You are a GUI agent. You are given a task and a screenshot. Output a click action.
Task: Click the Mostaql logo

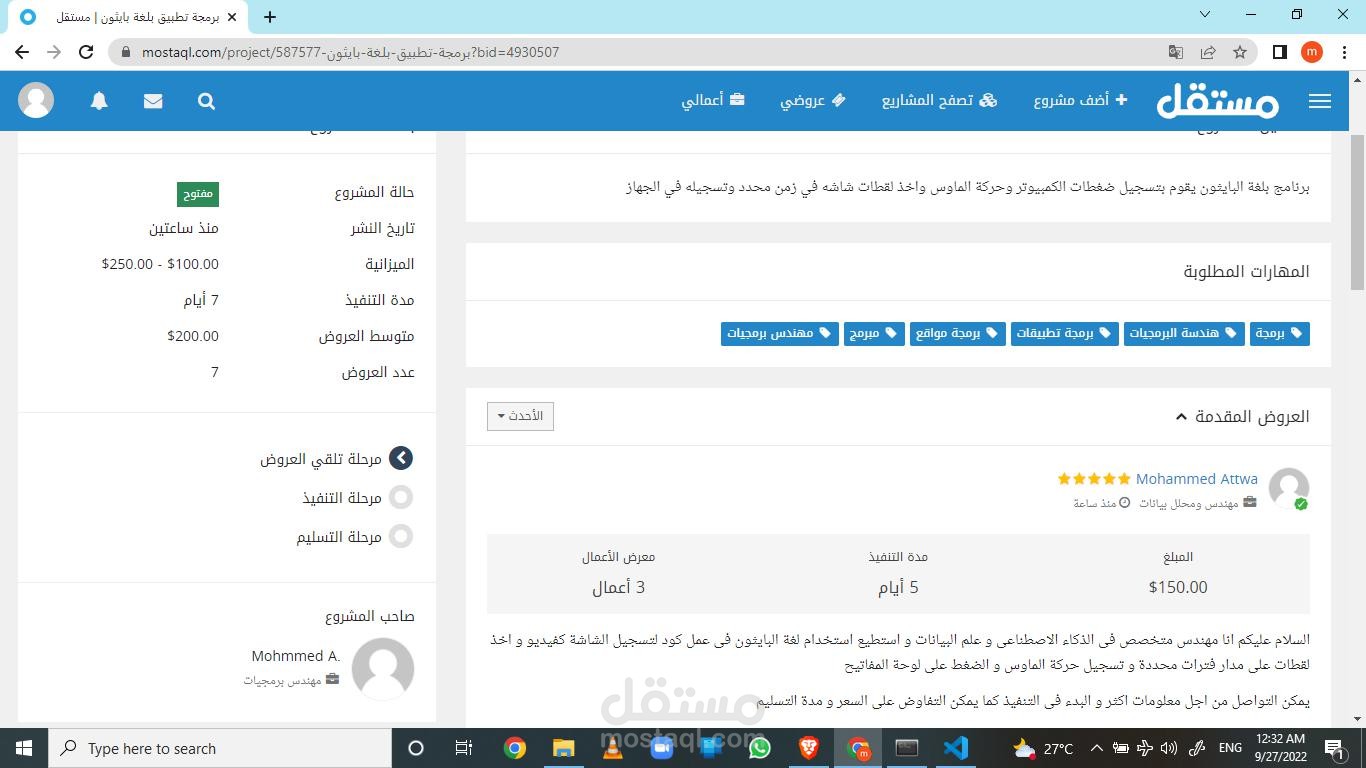click(1217, 100)
